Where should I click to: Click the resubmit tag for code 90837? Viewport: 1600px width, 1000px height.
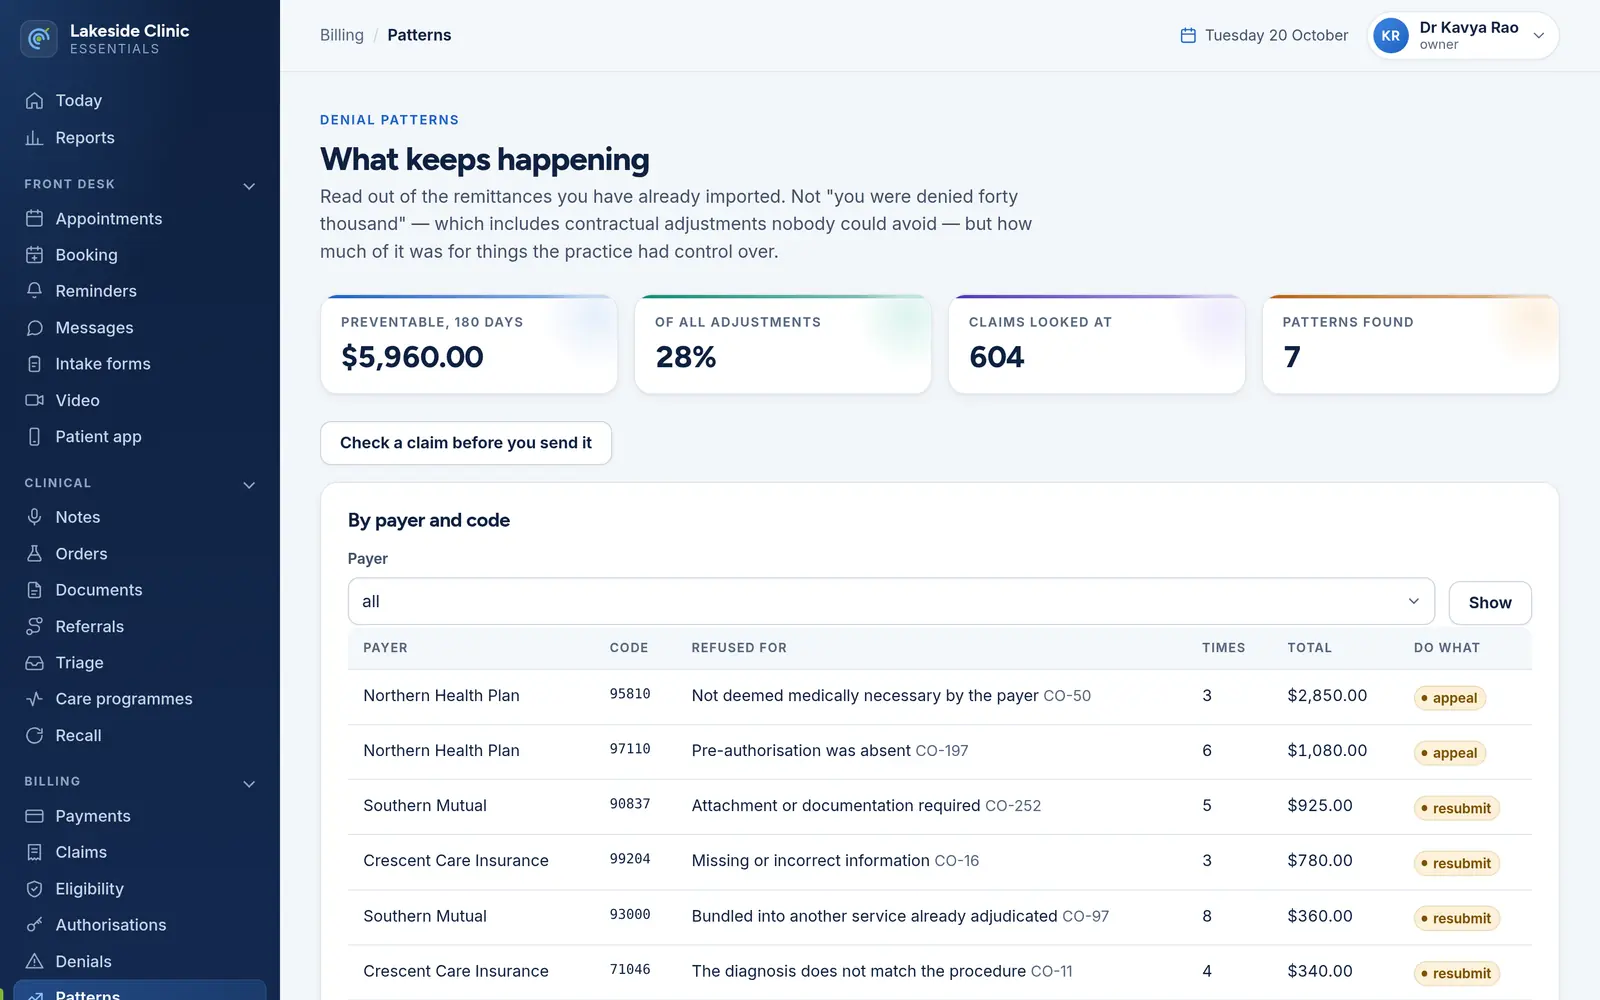tap(1457, 808)
